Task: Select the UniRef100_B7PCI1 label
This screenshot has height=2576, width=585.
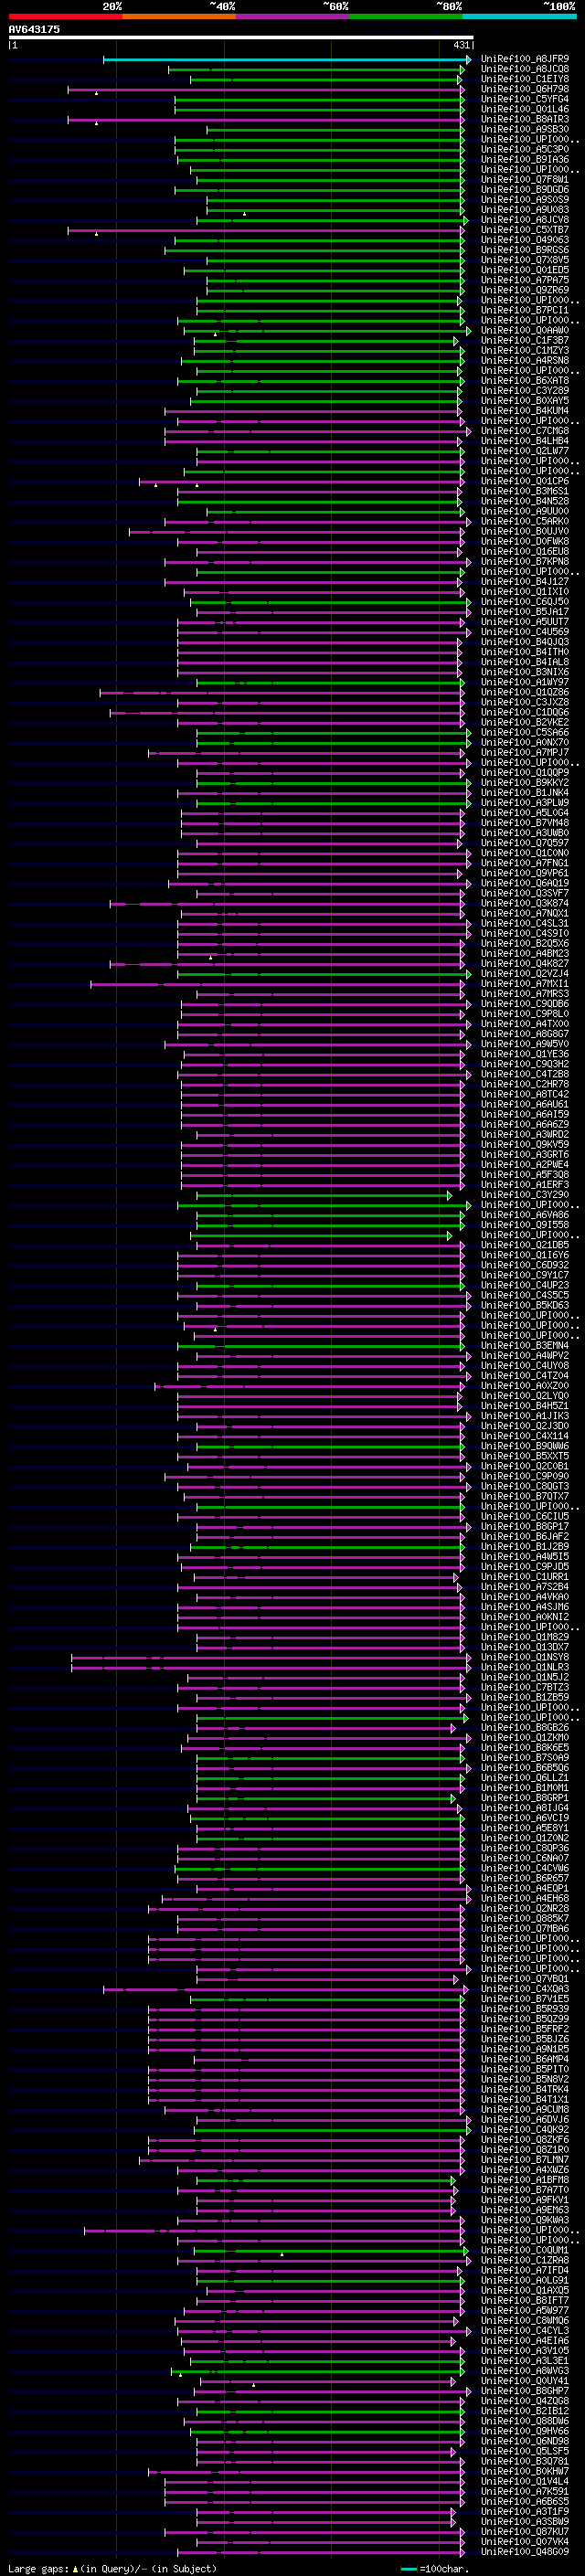Action: [x=525, y=310]
